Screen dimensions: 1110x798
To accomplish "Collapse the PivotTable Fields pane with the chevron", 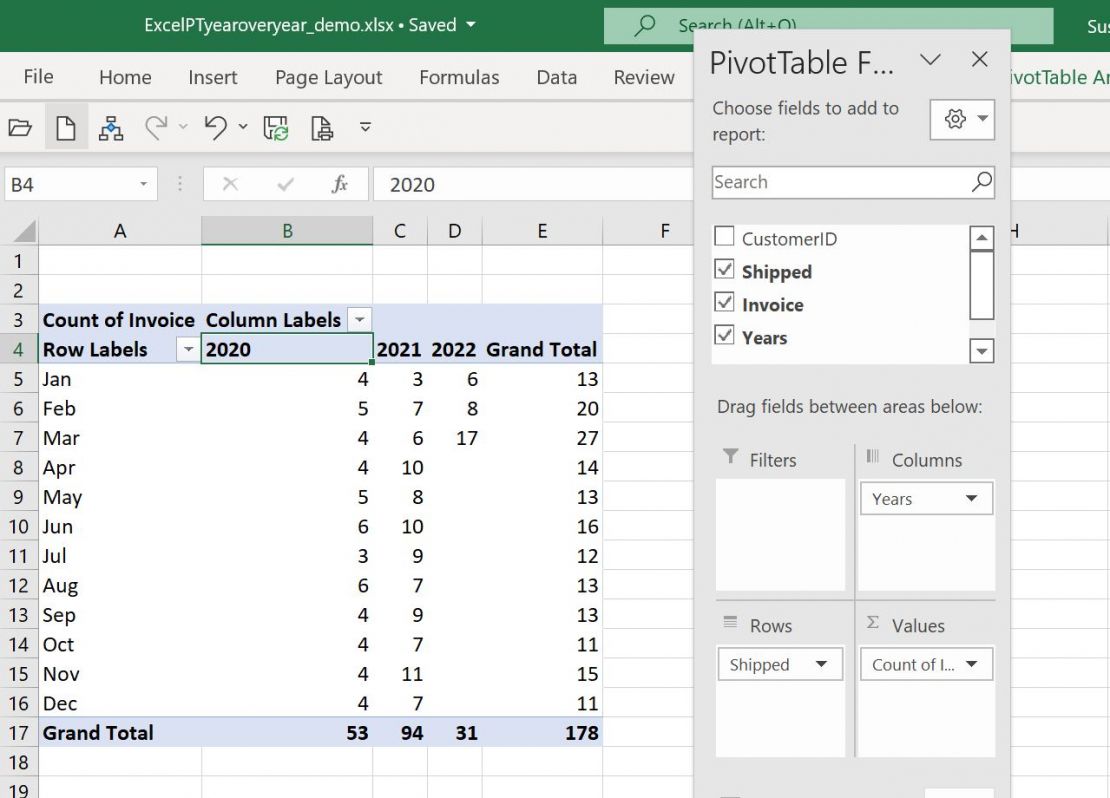I will coord(930,61).
